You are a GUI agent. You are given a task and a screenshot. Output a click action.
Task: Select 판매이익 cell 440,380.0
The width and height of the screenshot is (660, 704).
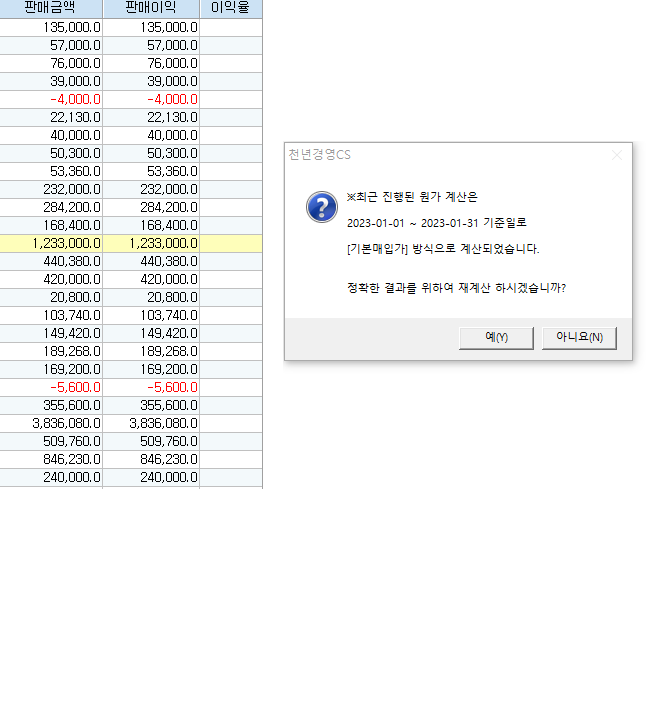click(151, 261)
